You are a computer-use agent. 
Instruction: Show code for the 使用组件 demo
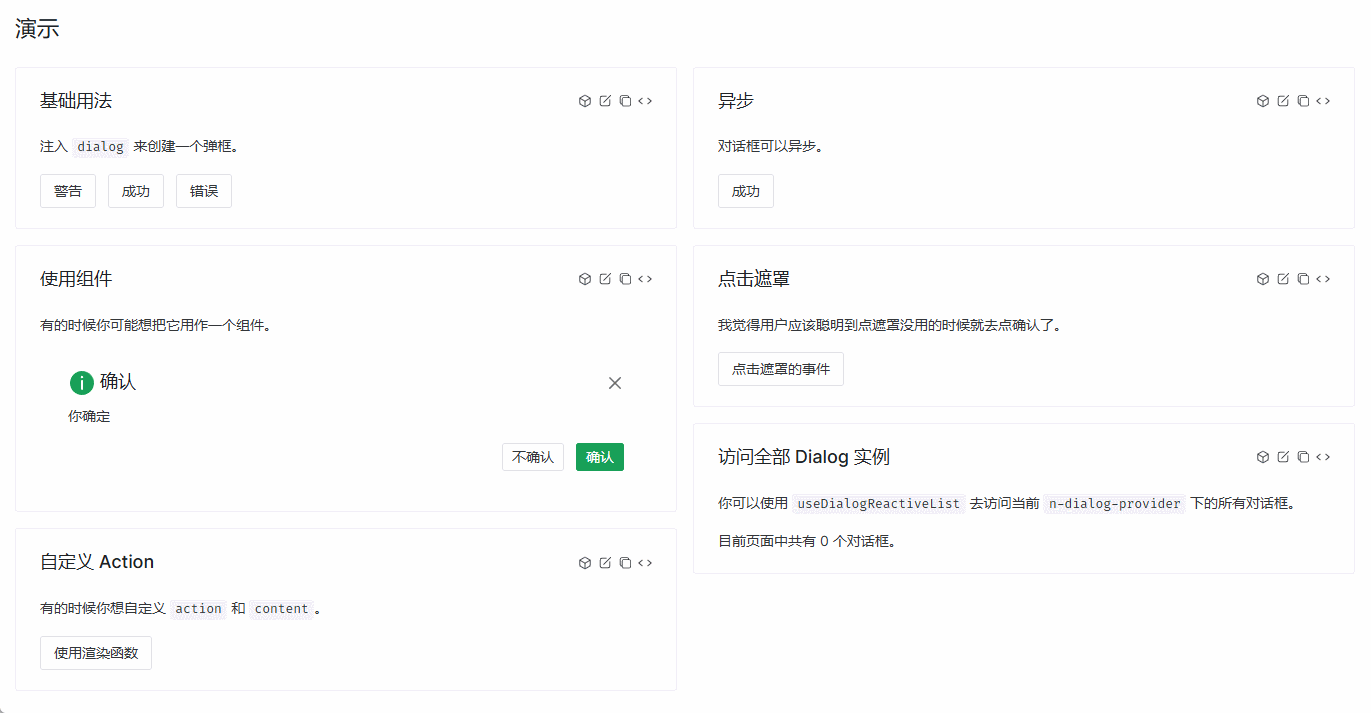click(645, 279)
